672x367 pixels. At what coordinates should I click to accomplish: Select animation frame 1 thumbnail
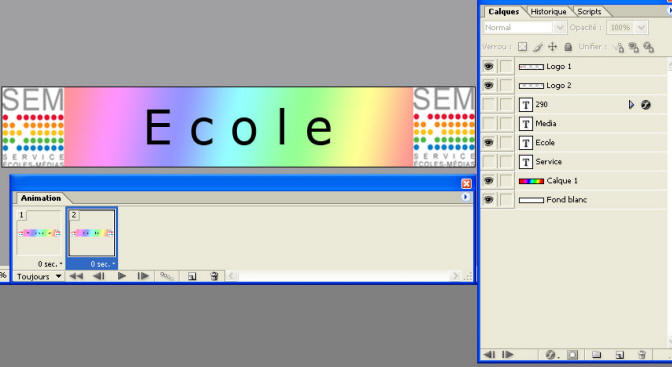pyautogui.click(x=39, y=234)
